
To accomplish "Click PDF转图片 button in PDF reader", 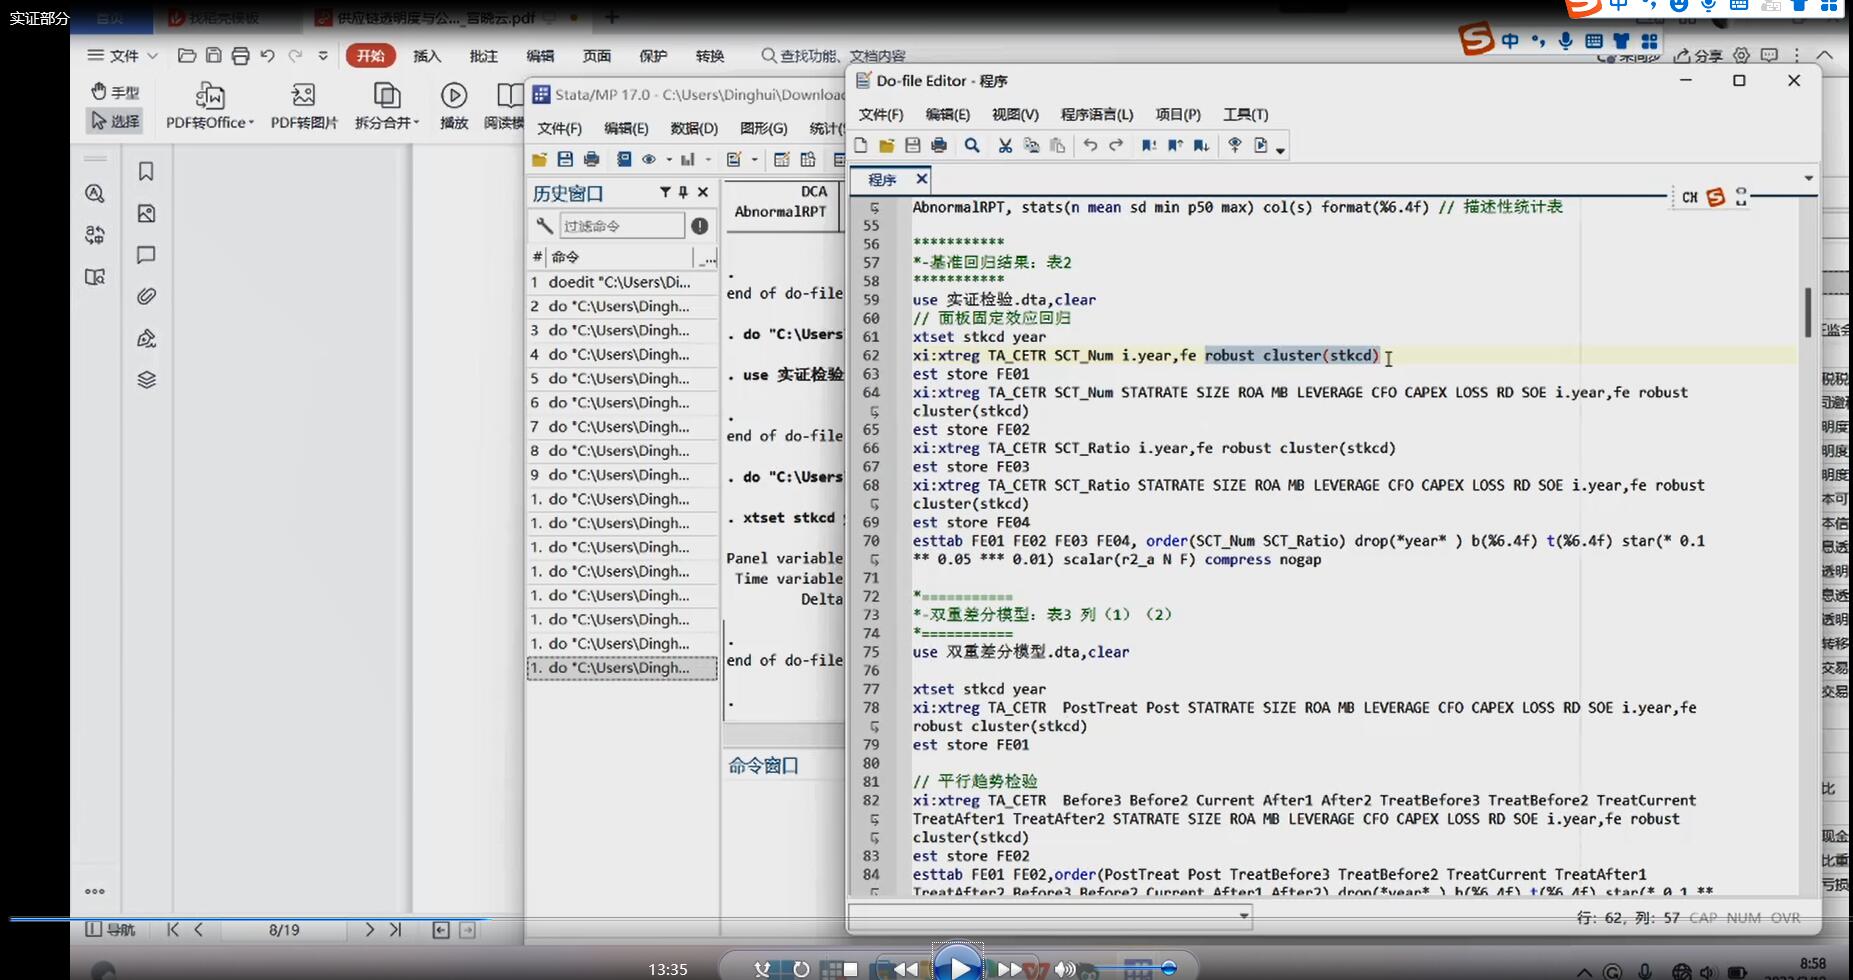I will pos(304,106).
